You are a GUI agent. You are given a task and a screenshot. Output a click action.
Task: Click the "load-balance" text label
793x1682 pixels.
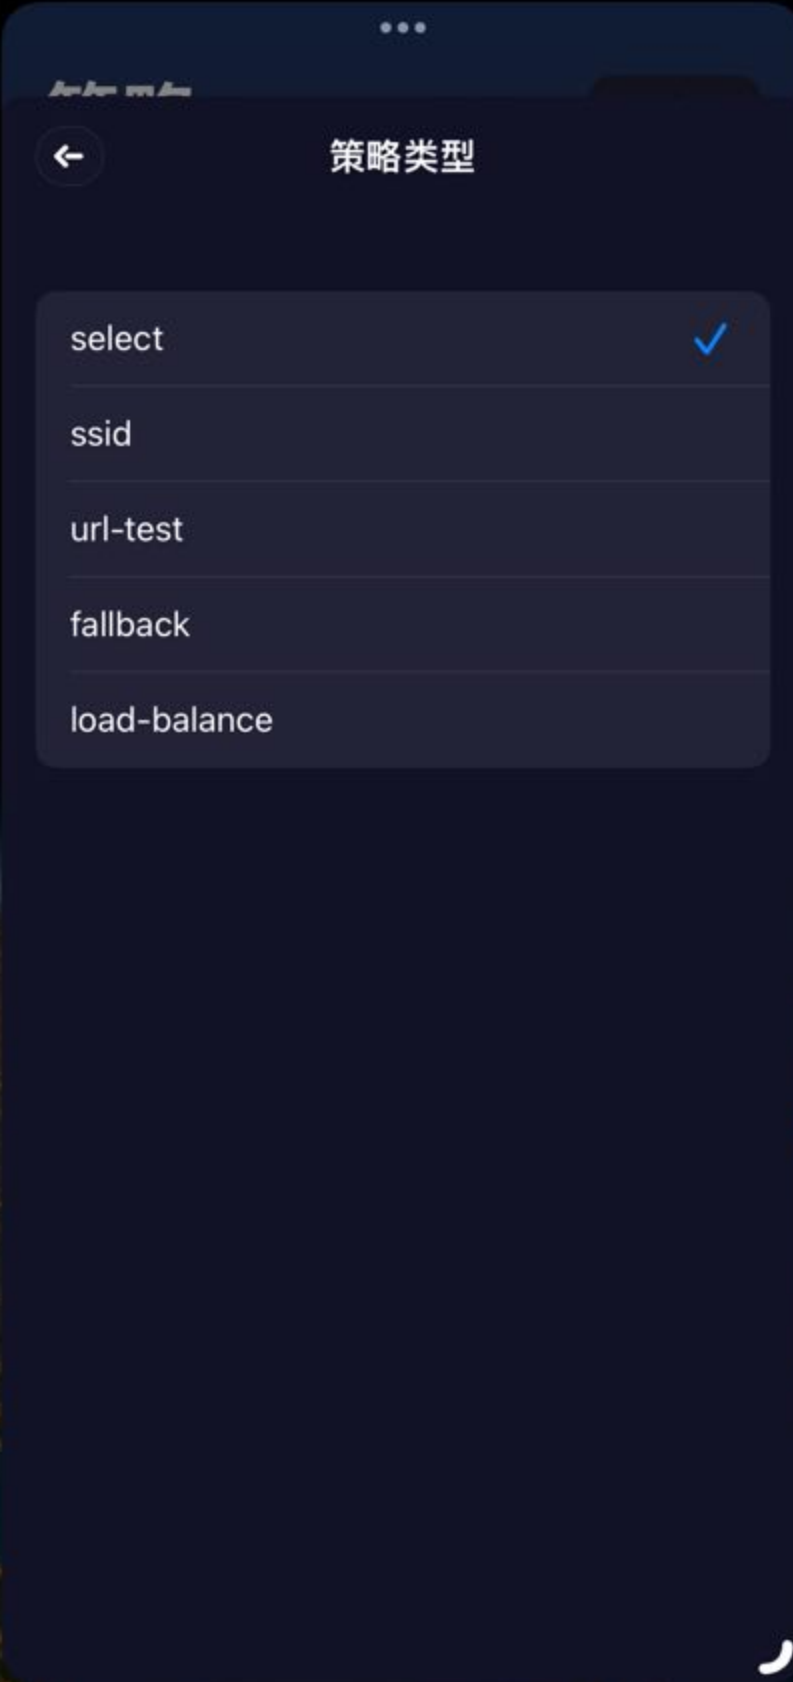pos(171,720)
